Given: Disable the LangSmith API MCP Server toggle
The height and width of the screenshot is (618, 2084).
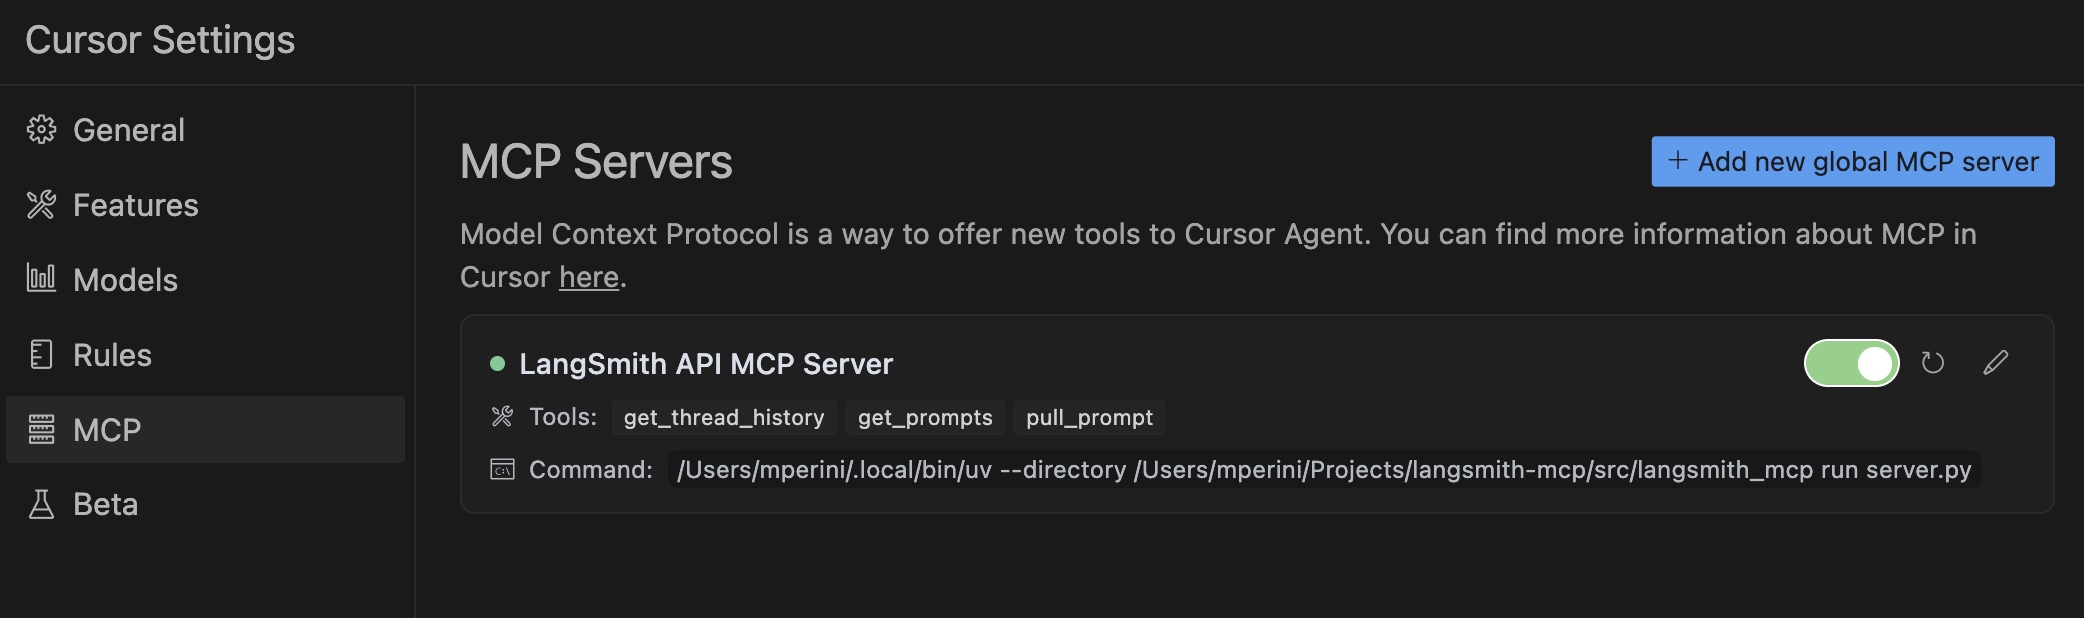Looking at the screenshot, I should [x=1851, y=363].
